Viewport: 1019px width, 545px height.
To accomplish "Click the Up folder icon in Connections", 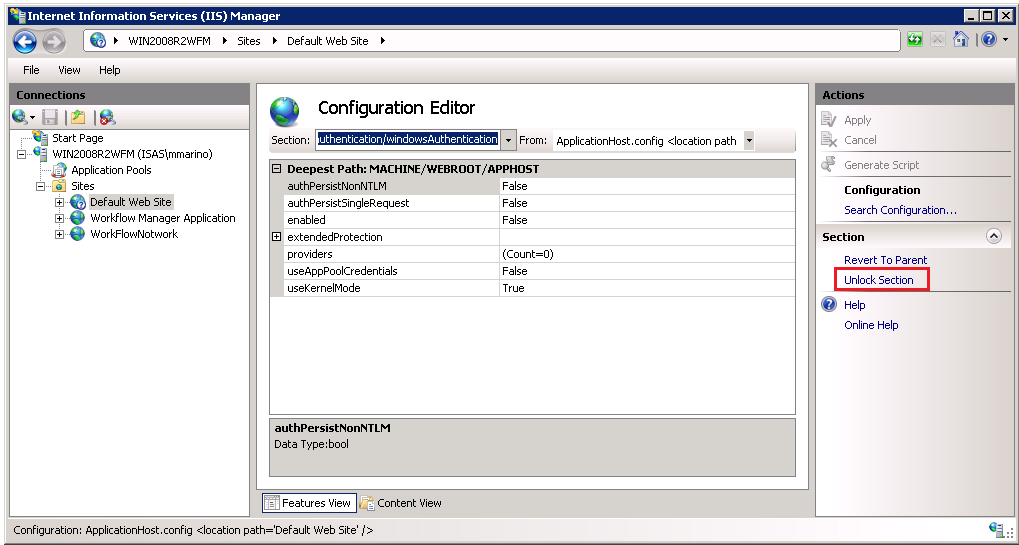I will point(79,117).
